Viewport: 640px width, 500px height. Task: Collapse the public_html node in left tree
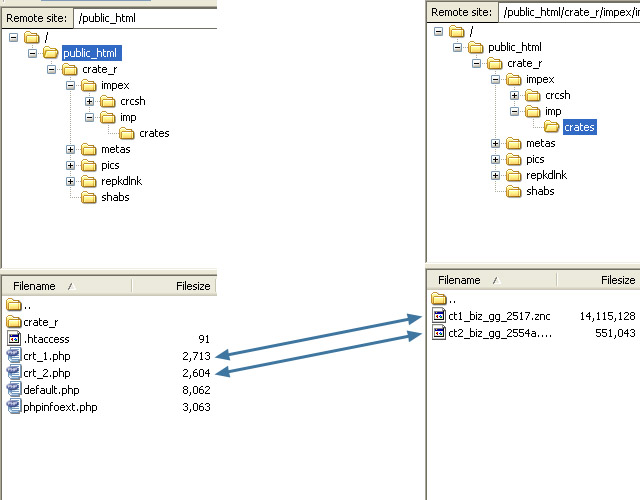33,53
